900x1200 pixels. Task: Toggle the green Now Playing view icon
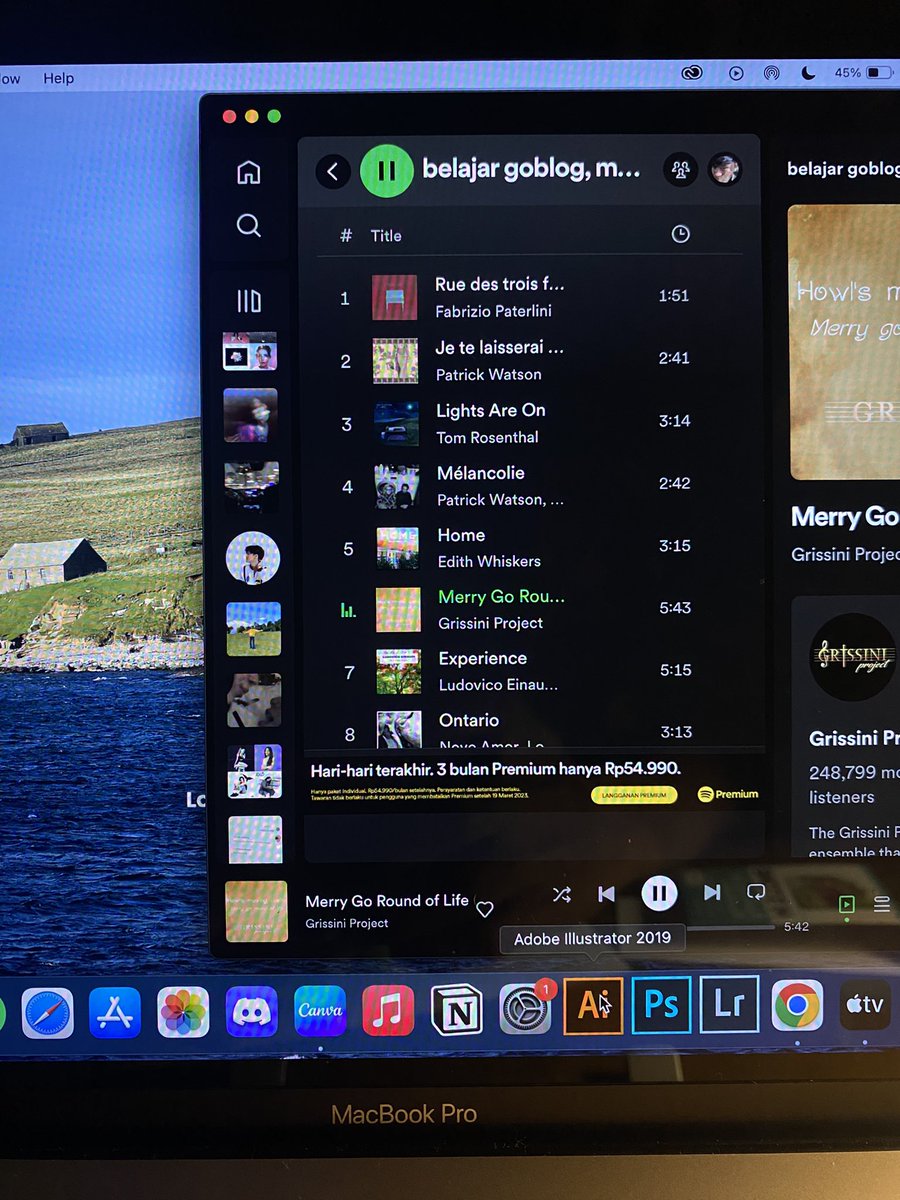coord(846,904)
